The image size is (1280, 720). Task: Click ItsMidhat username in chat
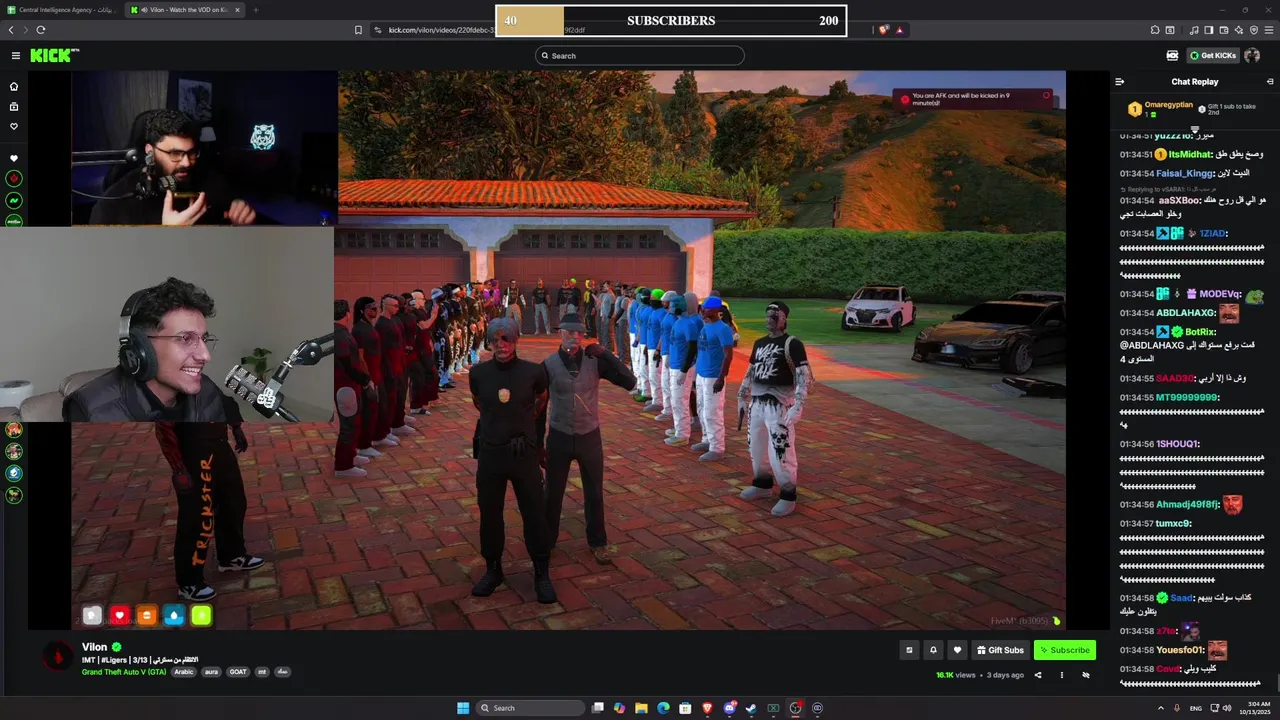click(x=1189, y=154)
